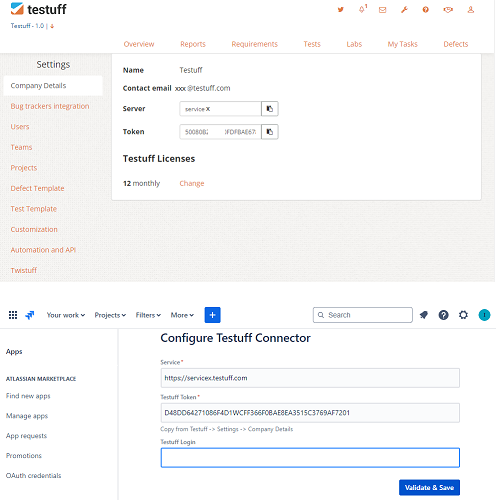Copy the Token with clipboard icon
This screenshot has height=504, width=496.
[x=270, y=132]
